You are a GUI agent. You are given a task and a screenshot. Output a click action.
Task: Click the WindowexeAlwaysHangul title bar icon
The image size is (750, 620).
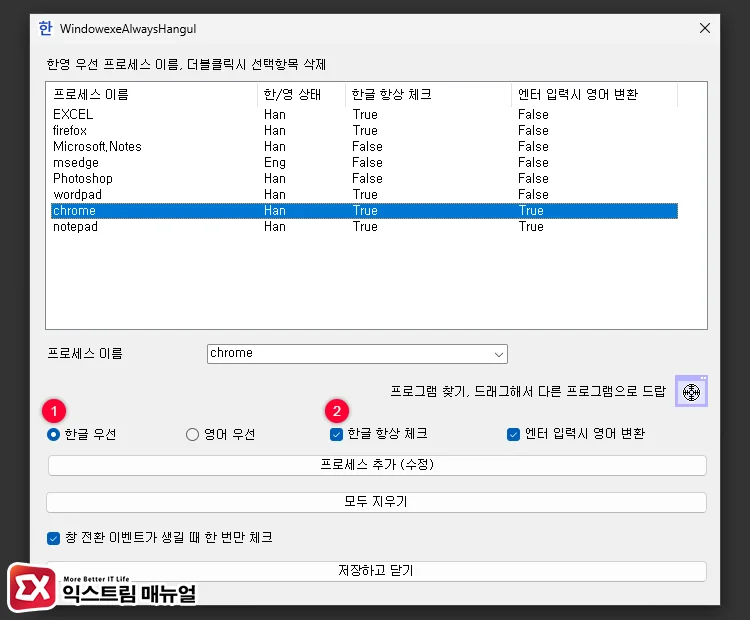[45, 28]
